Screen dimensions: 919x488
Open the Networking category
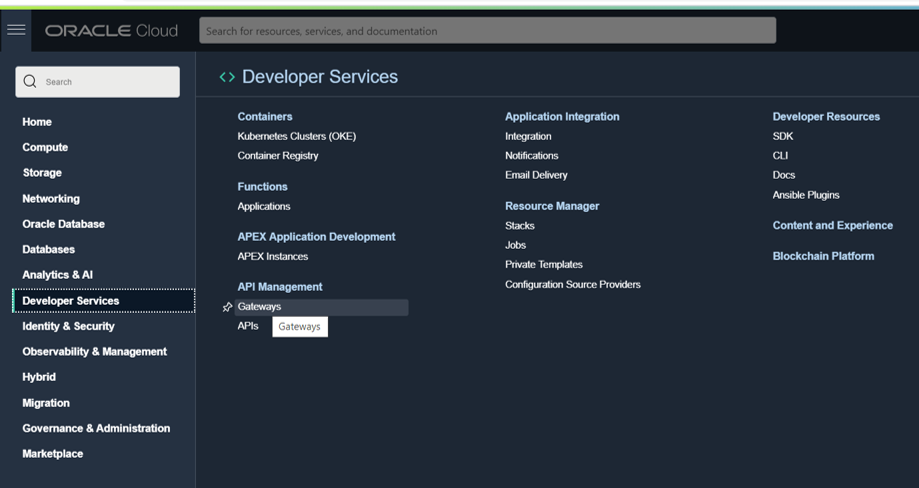[x=51, y=199]
